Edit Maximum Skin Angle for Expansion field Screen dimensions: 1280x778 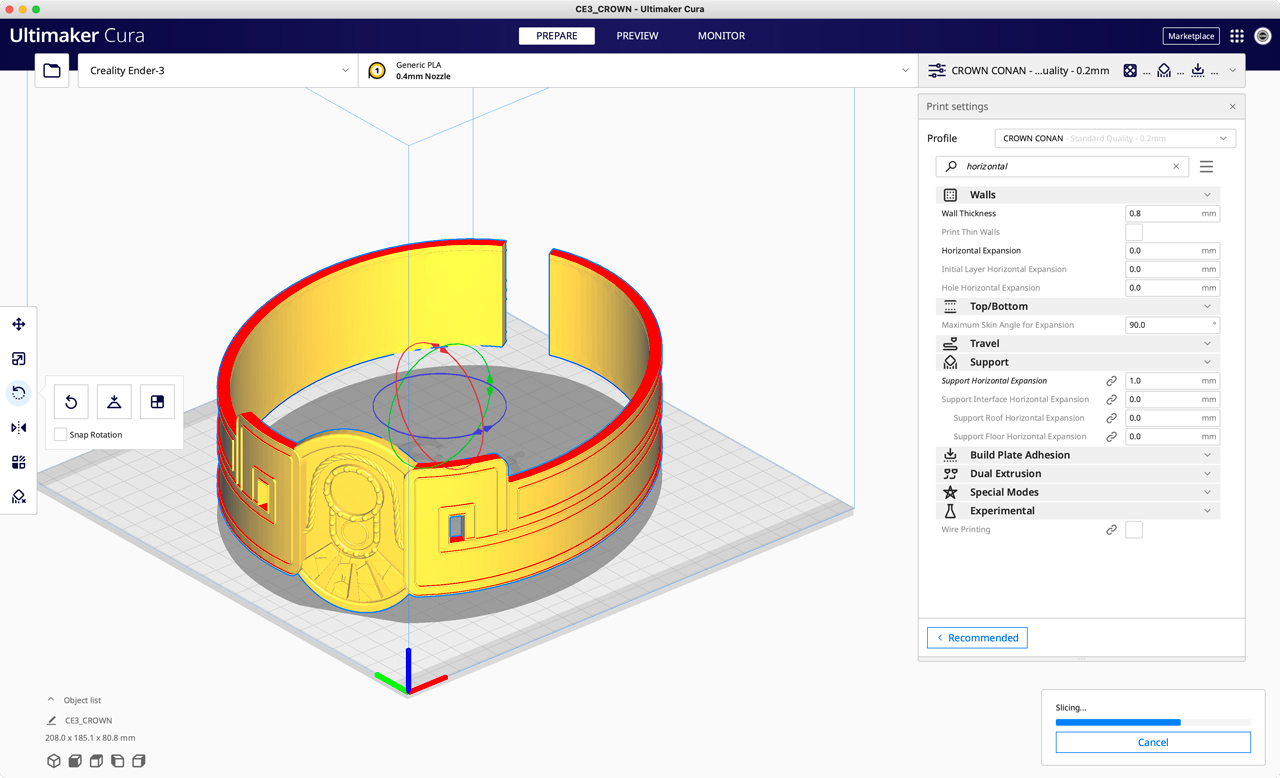pos(1172,325)
